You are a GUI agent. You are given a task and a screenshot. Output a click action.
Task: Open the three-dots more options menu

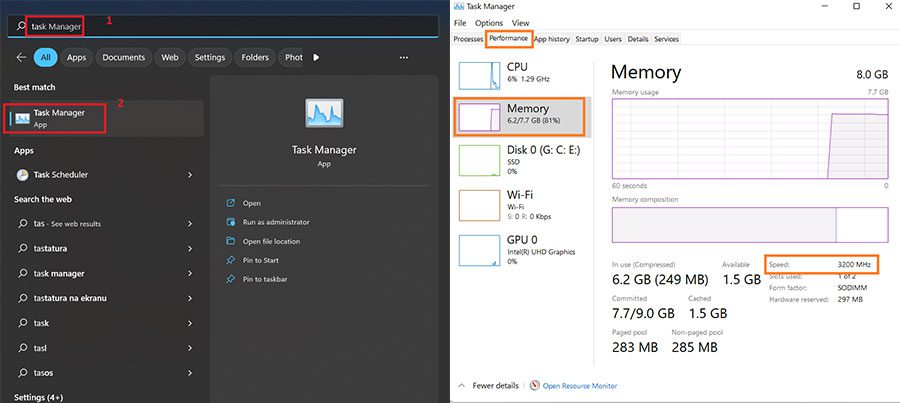(404, 57)
